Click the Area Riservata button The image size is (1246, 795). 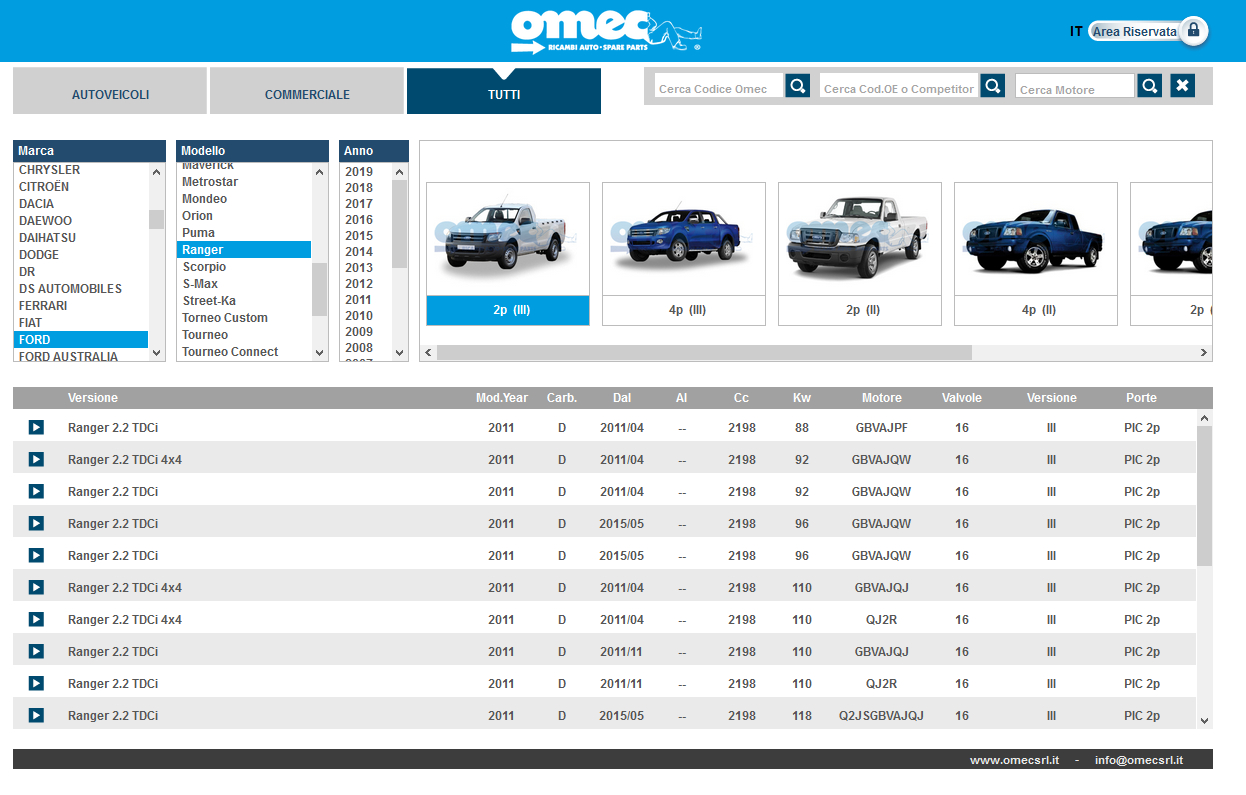[1135, 32]
